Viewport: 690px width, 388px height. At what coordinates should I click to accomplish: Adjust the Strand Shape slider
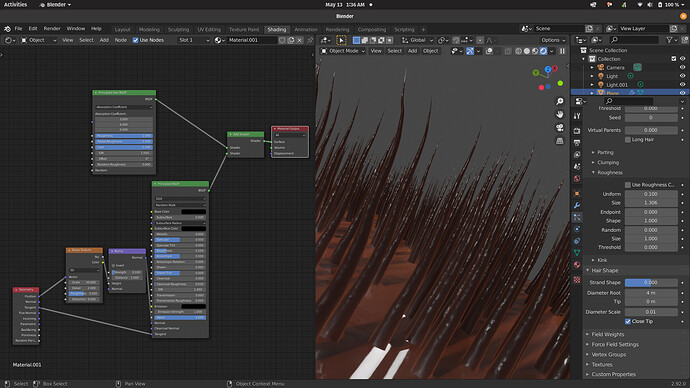[651, 282]
